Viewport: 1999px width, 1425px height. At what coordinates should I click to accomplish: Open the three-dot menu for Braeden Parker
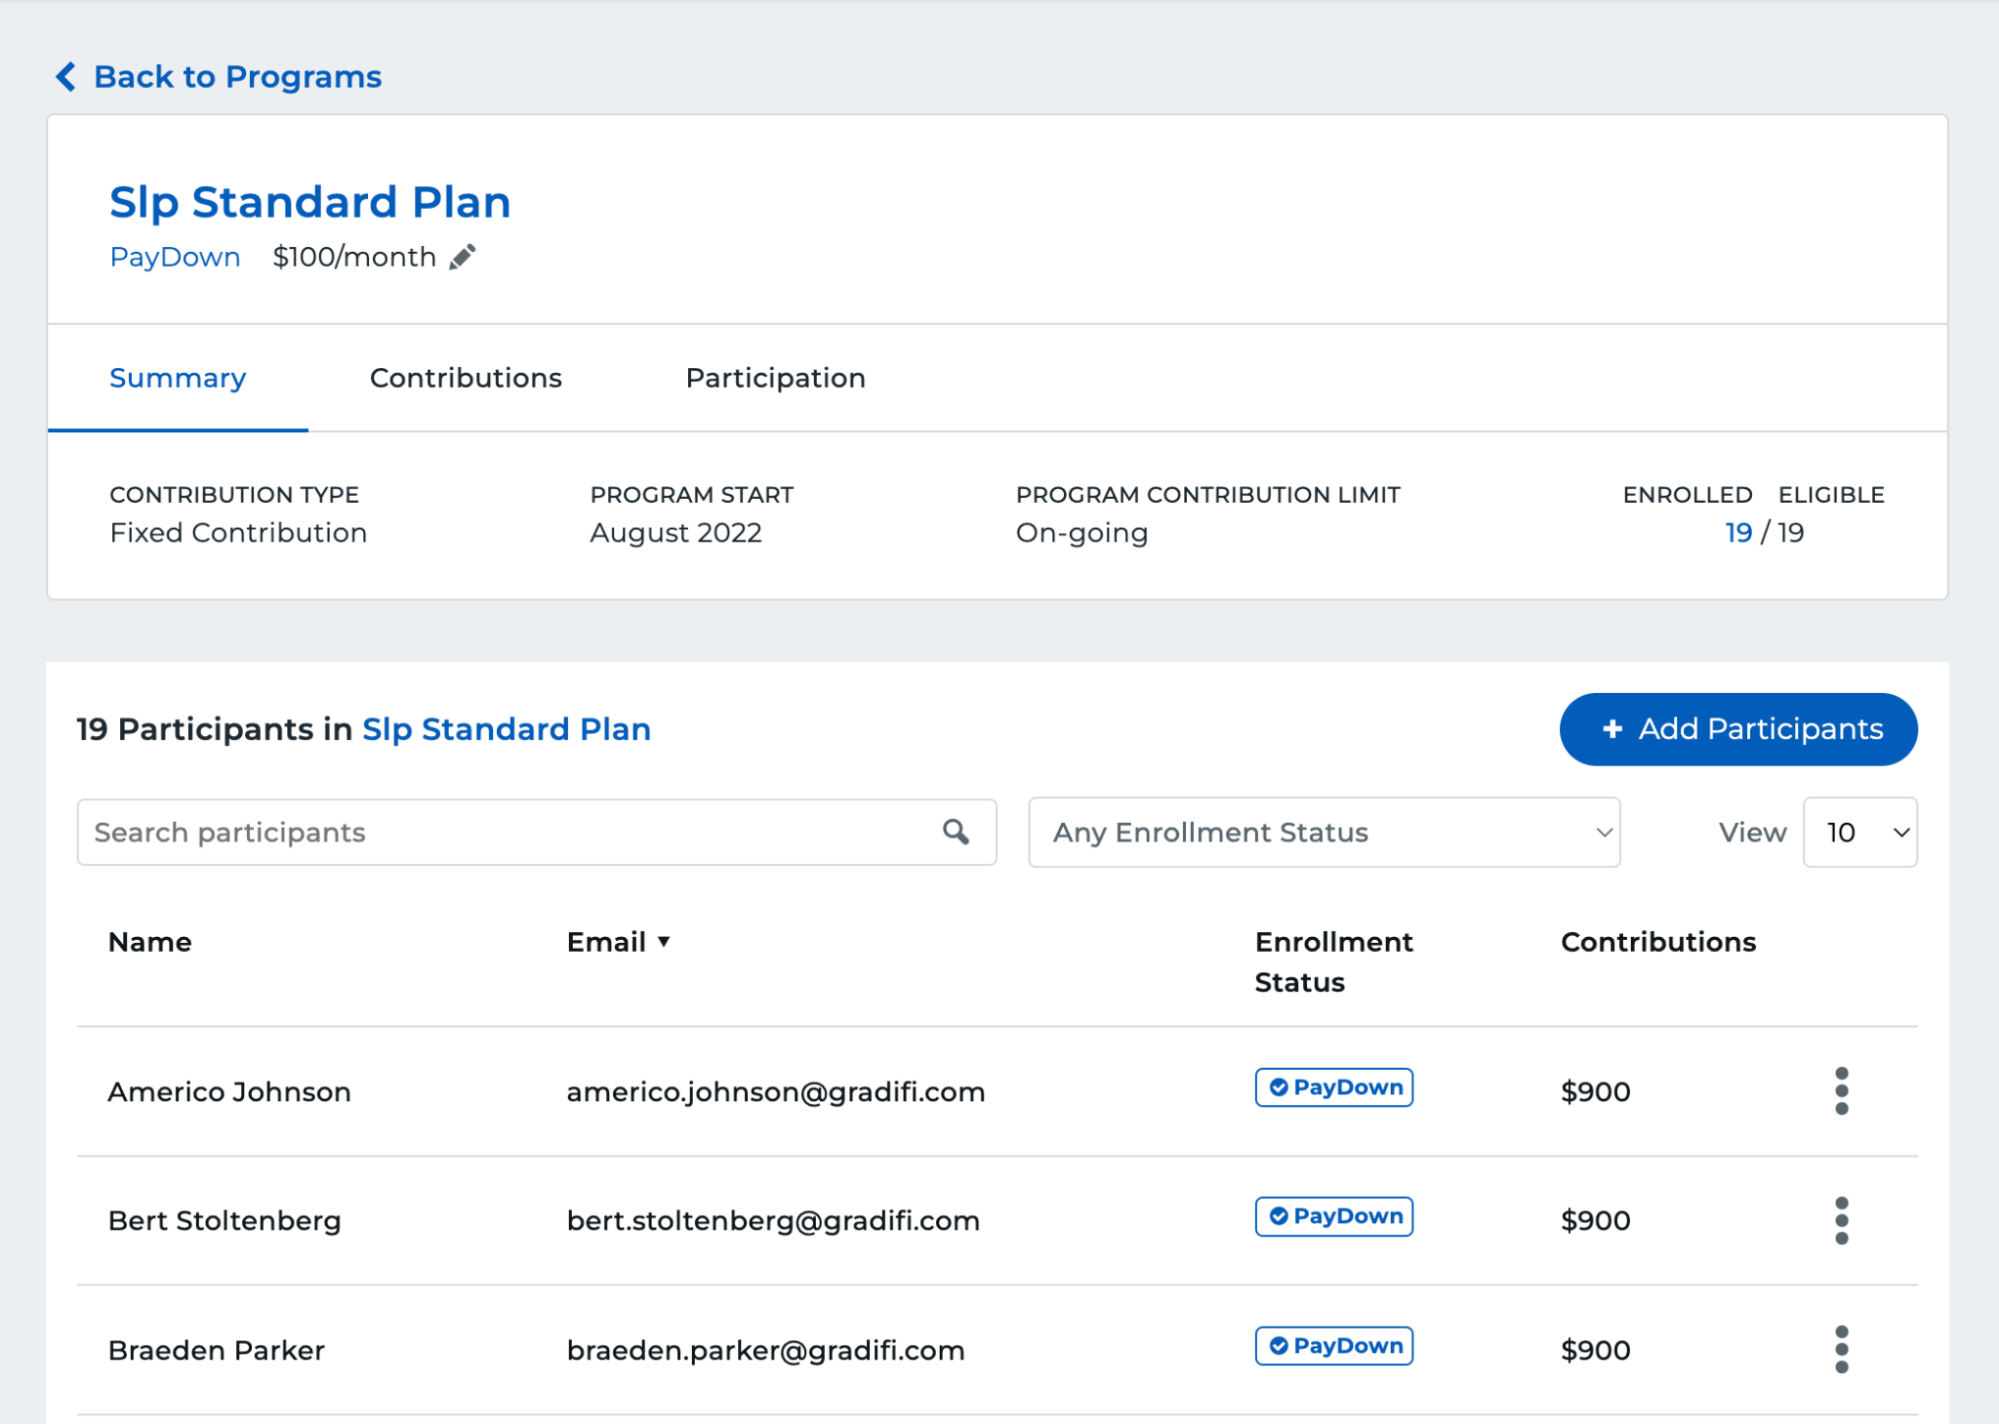[1841, 1350]
